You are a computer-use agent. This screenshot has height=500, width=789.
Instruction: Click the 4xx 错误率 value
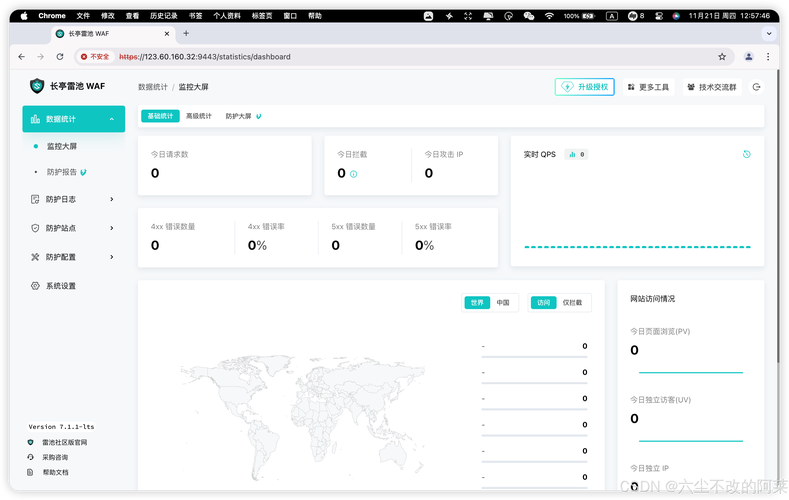coord(257,245)
